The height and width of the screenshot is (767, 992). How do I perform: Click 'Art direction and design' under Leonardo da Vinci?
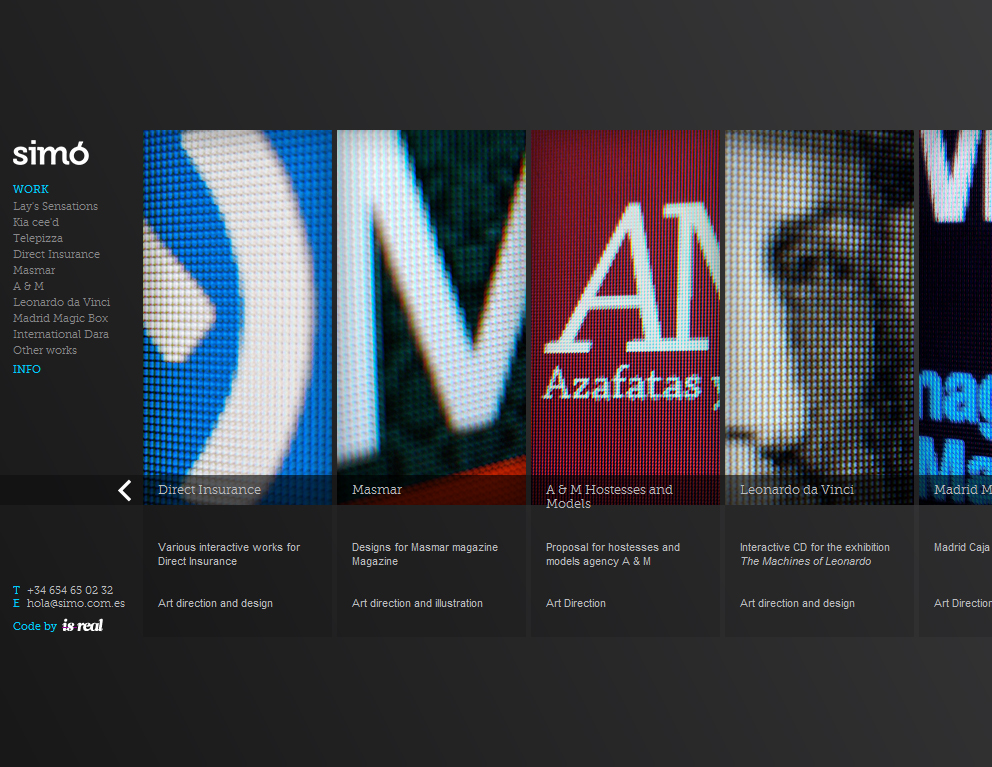click(x=798, y=604)
